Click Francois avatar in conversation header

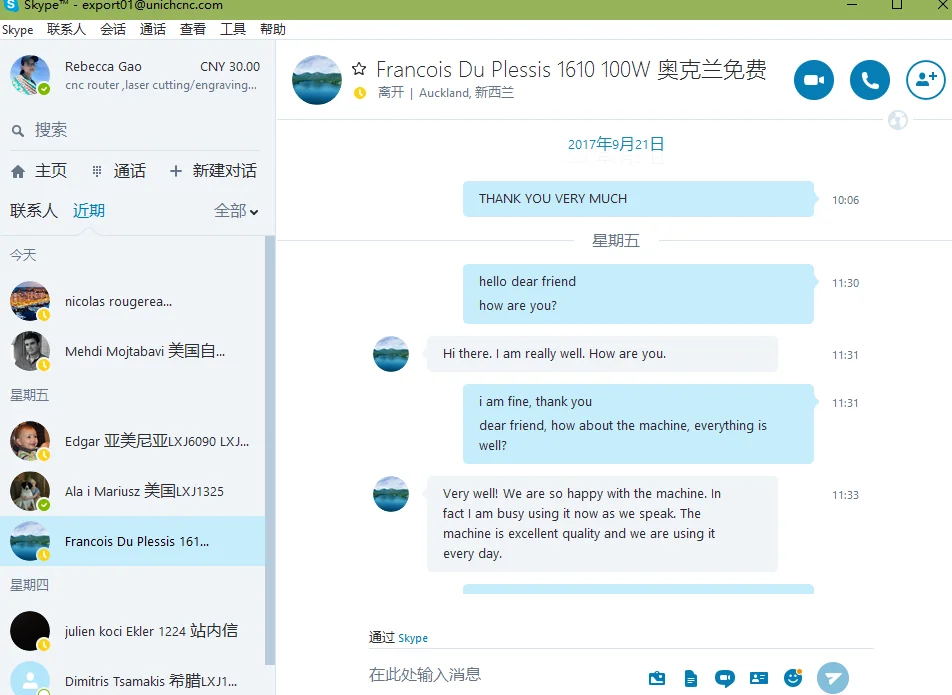[316, 80]
